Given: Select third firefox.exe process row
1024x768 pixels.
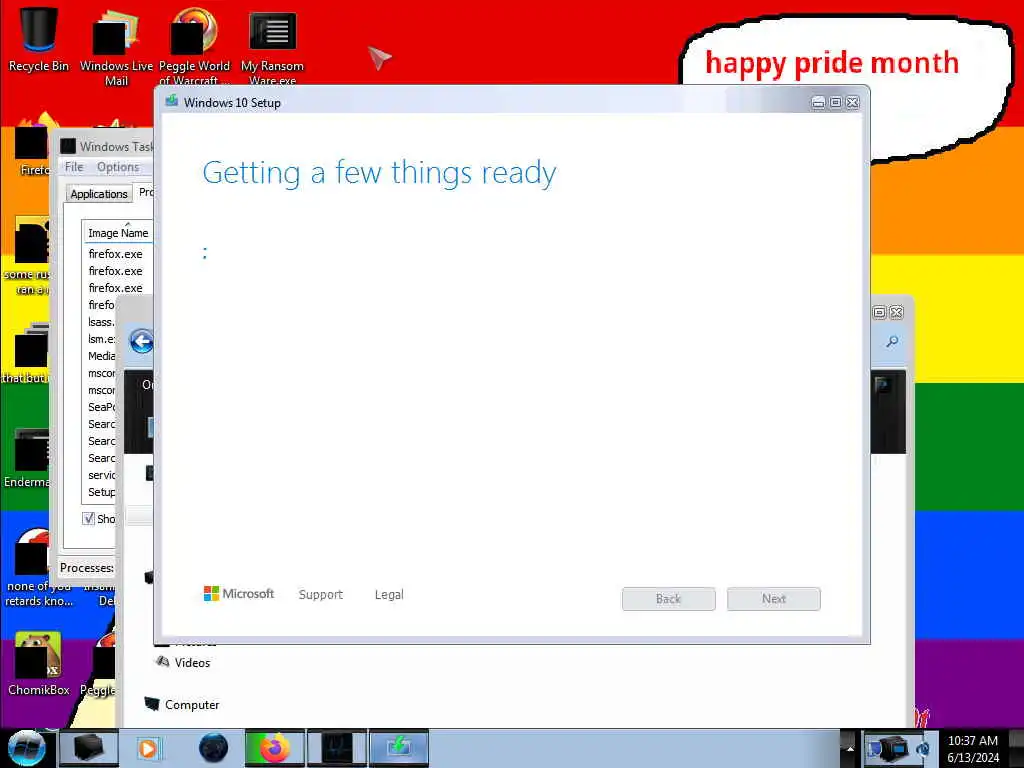Looking at the screenshot, I should click(x=118, y=287).
